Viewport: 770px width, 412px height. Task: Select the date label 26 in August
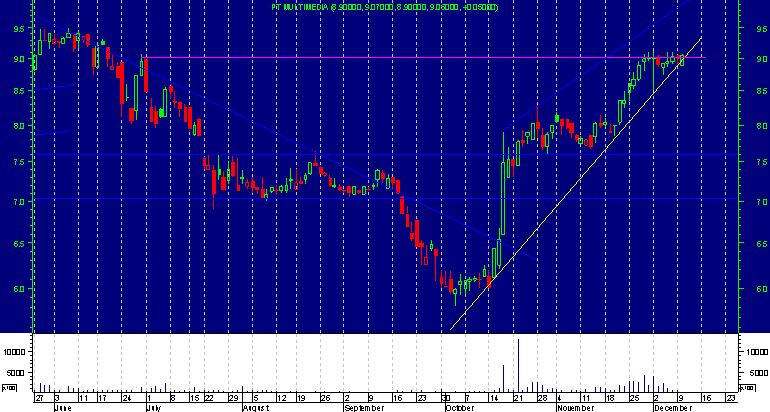[325, 398]
